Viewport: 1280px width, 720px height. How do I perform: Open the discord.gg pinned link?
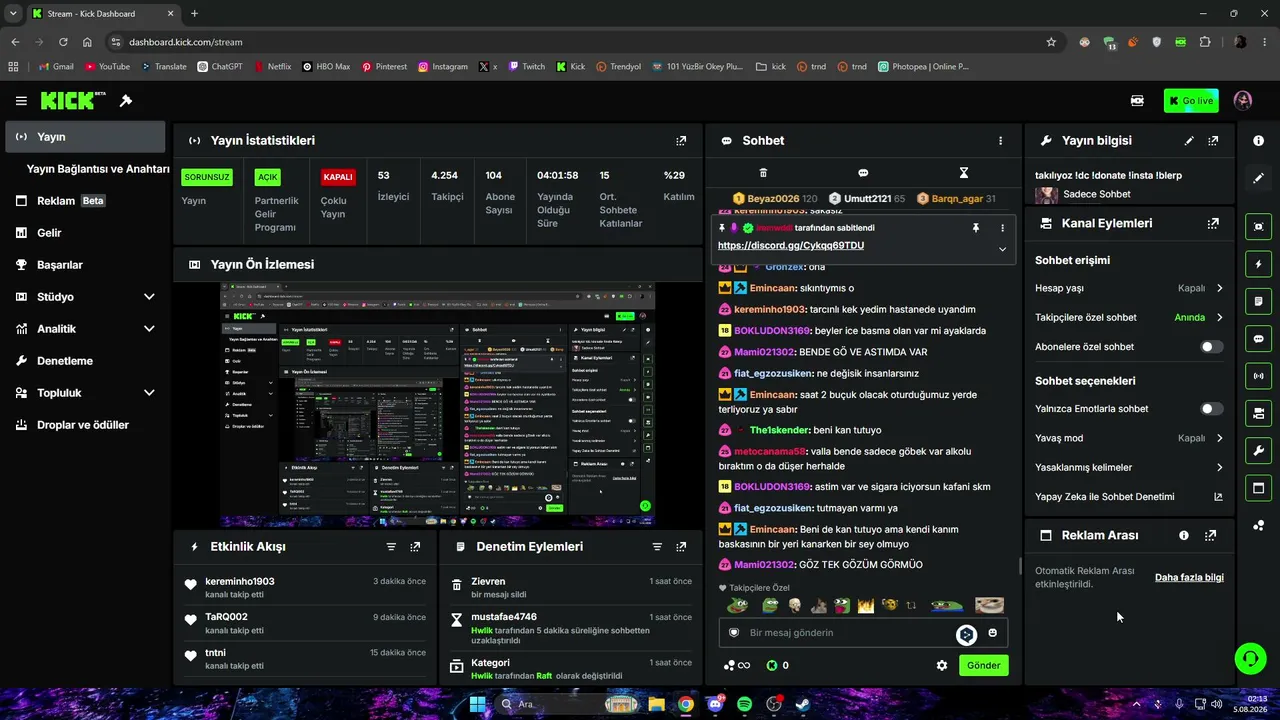tap(791, 246)
